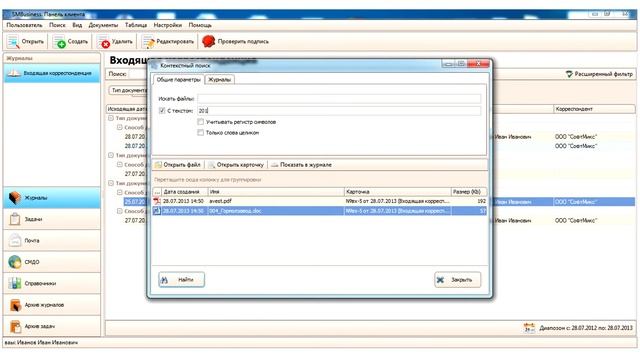Open the СМДО globe icon

(x=15, y=262)
